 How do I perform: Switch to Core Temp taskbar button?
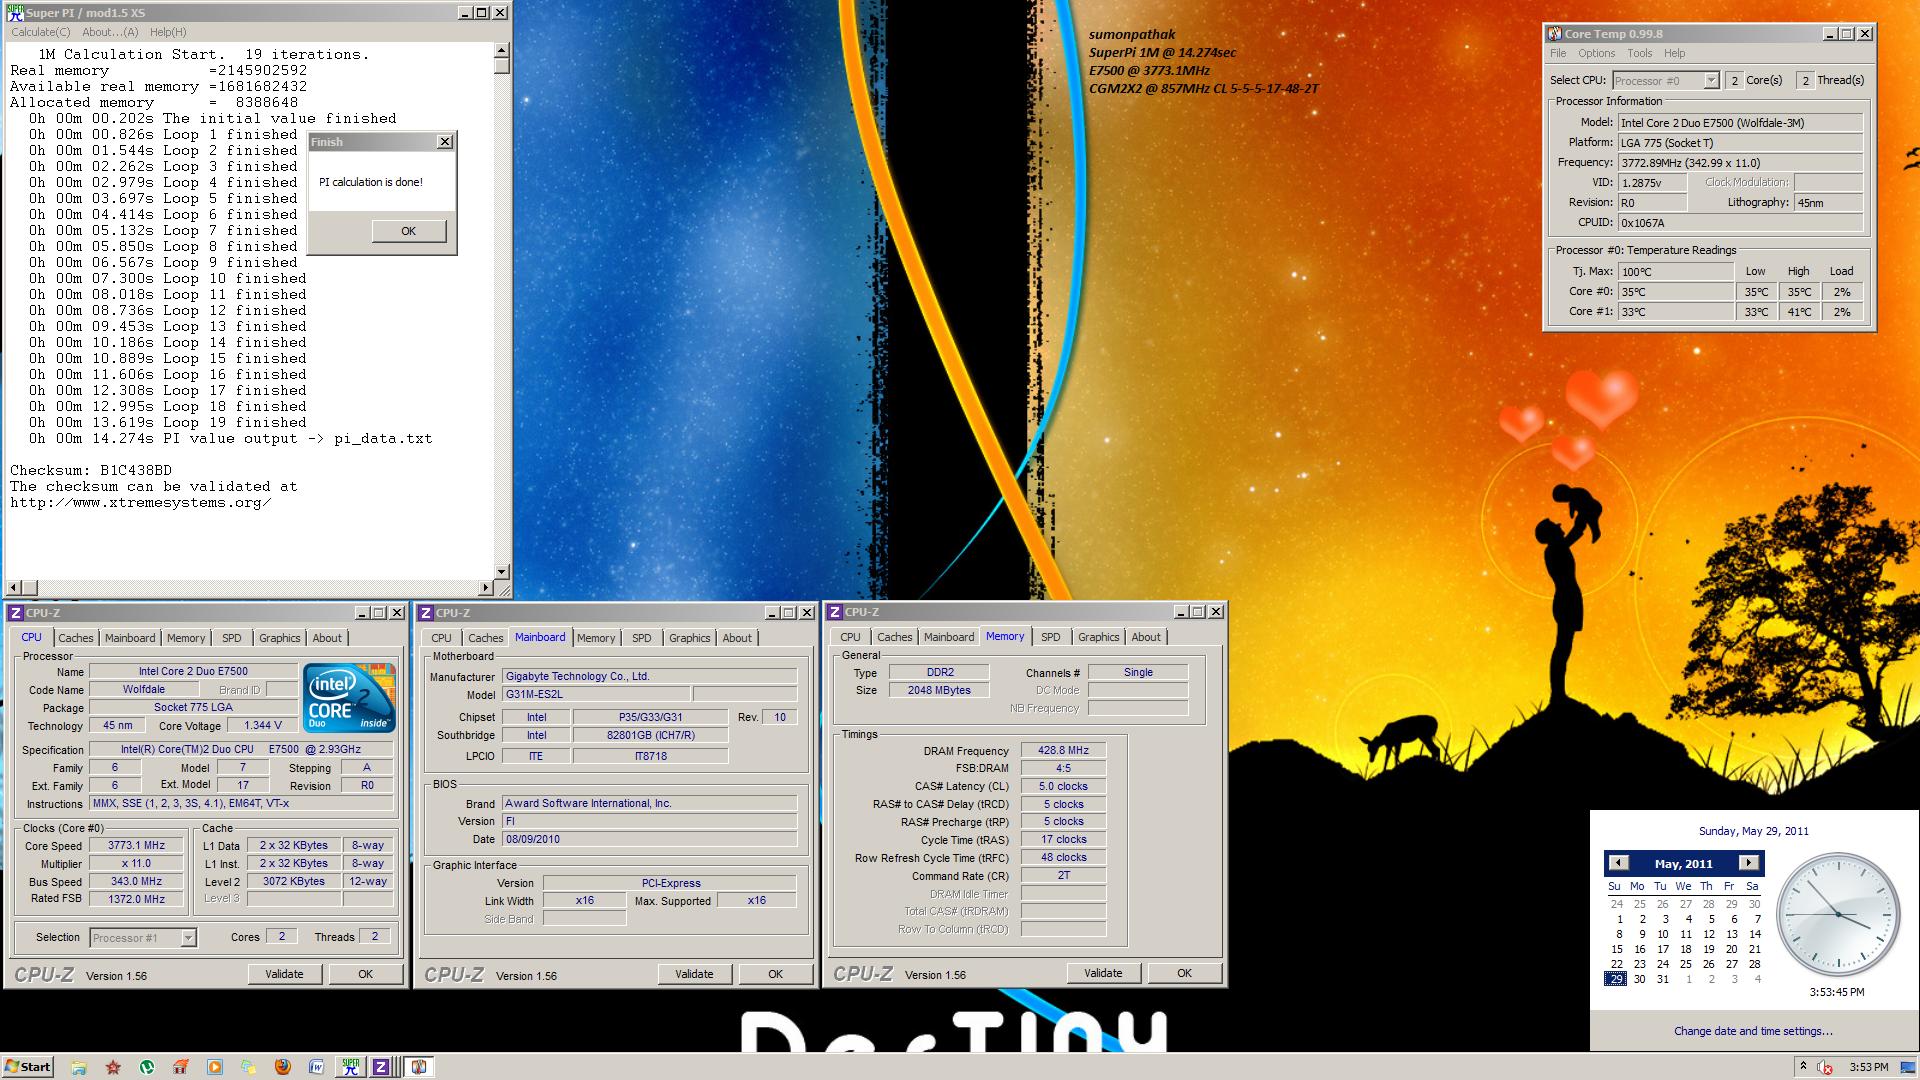tap(419, 1067)
